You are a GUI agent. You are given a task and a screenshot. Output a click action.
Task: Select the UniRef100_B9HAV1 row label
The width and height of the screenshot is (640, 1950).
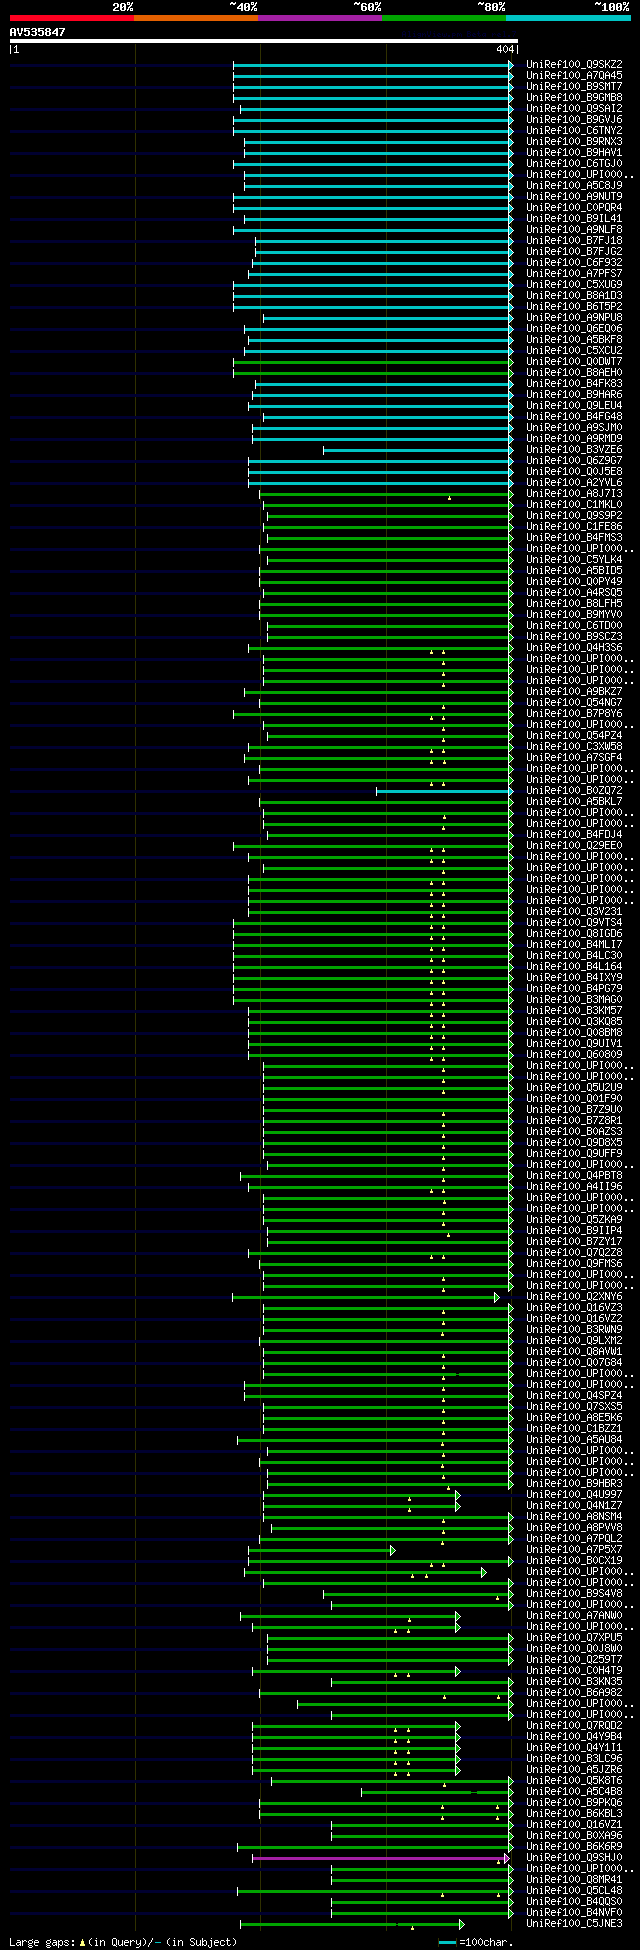tap(574, 153)
